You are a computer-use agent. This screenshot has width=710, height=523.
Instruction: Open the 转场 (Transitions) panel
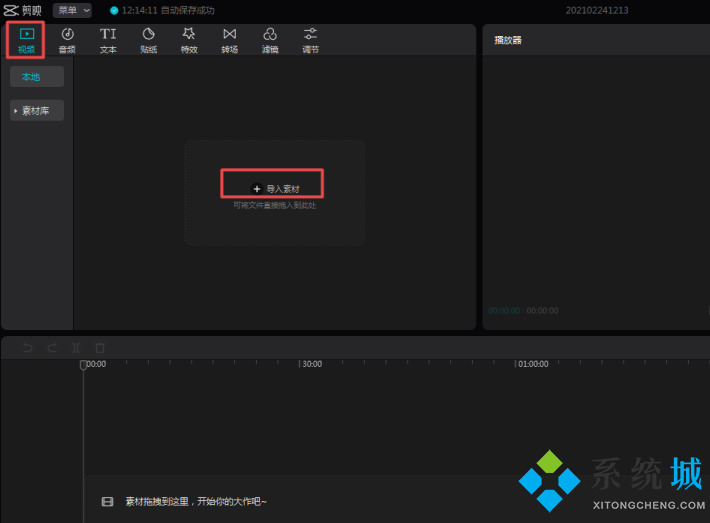click(x=229, y=39)
